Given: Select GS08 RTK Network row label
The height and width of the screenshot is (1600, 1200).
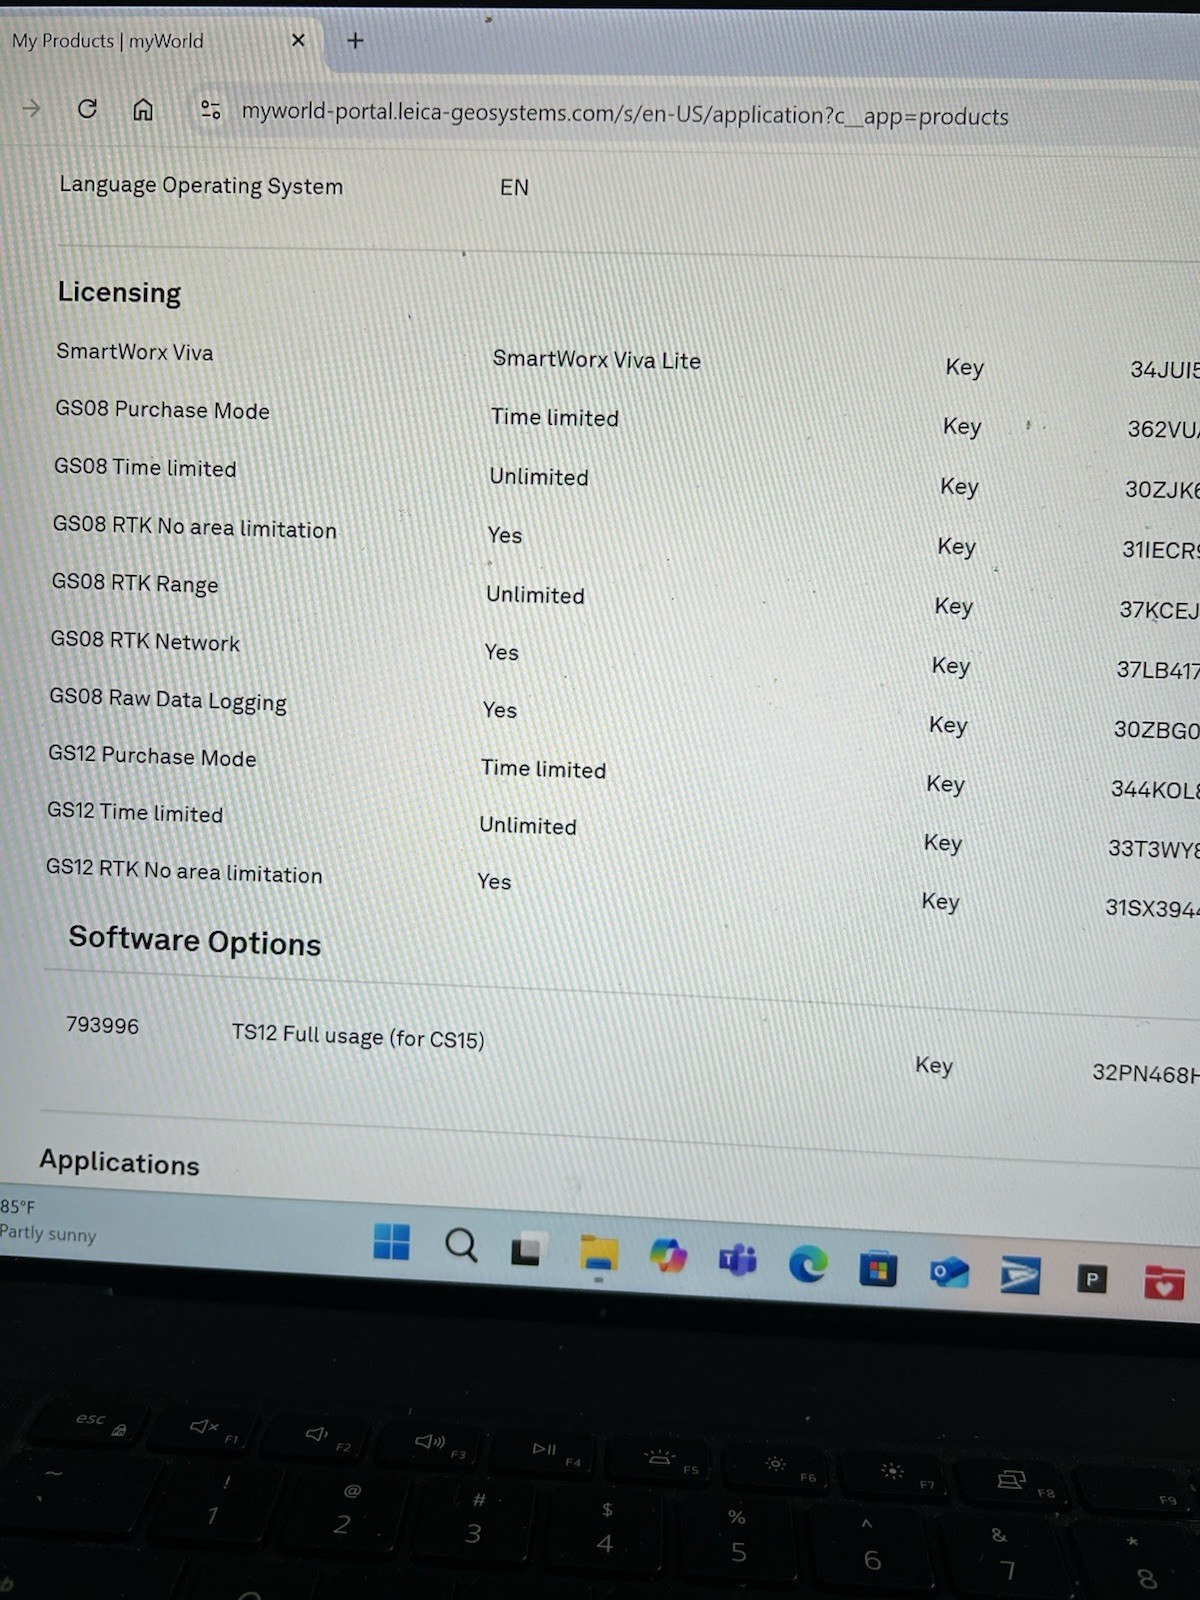Looking at the screenshot, I should 145,641.
